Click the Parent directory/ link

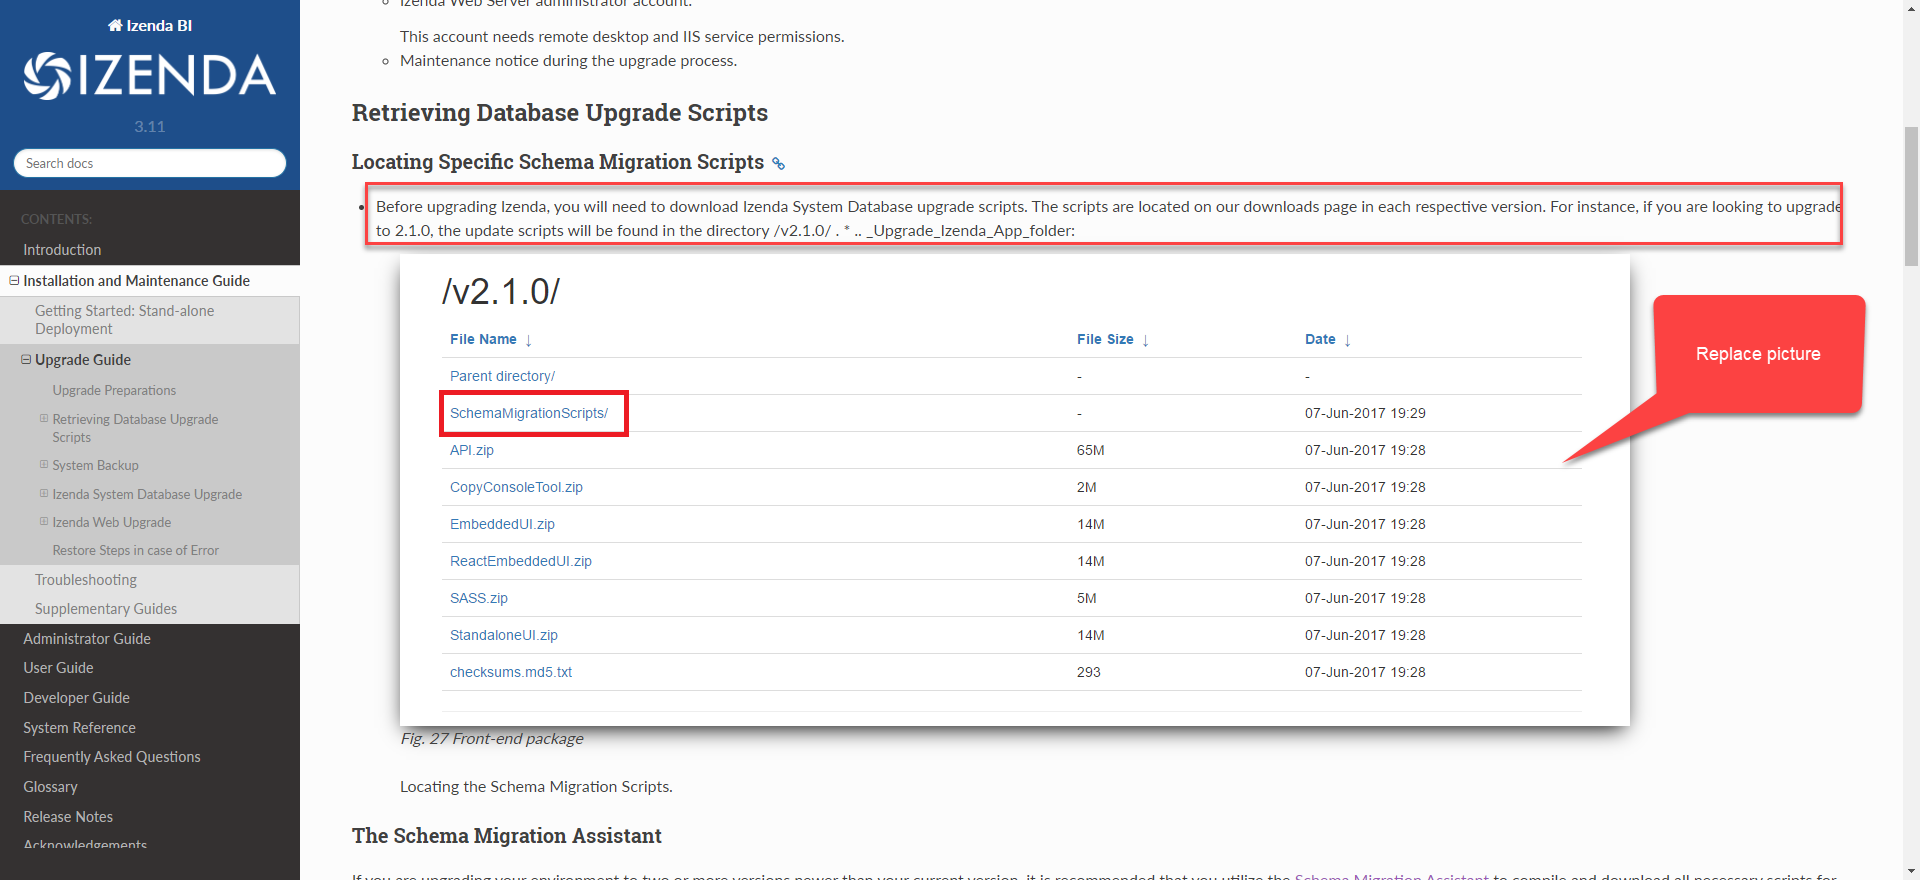(x=502, y=376)
